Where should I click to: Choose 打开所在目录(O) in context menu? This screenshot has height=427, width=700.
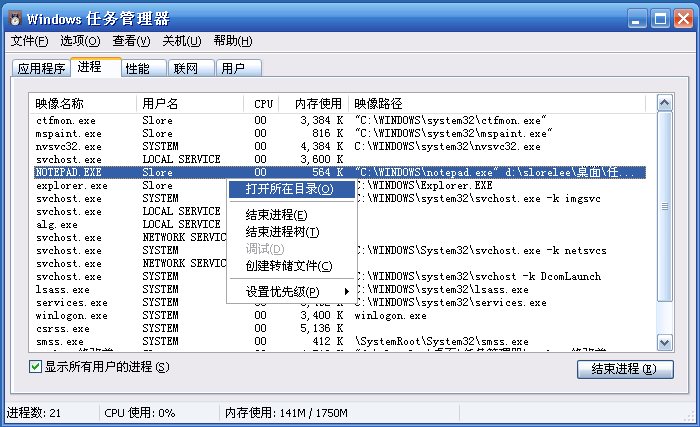(292, 189)
